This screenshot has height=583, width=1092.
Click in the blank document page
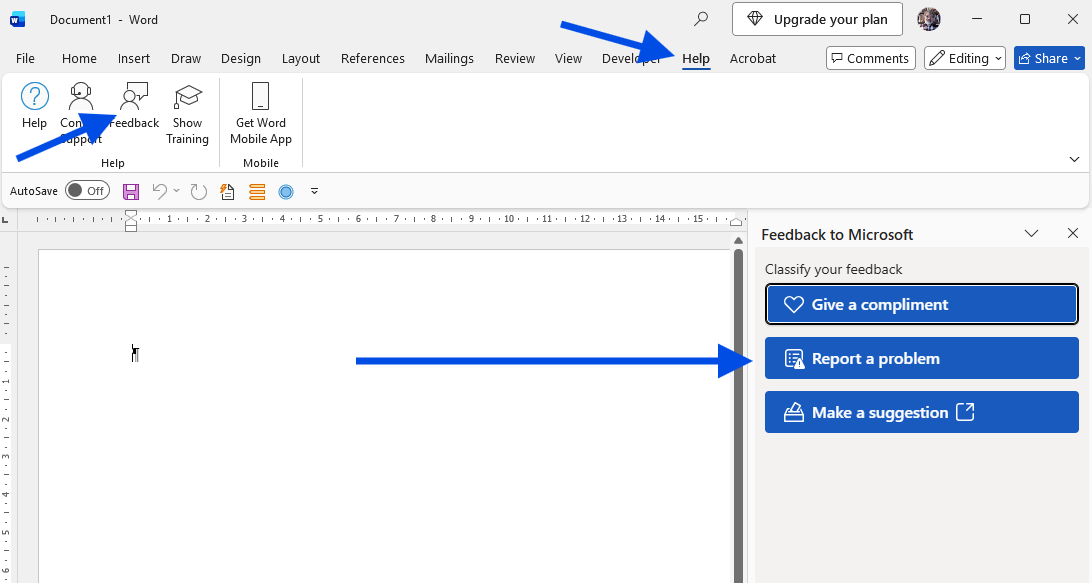(x=384, y=416)
